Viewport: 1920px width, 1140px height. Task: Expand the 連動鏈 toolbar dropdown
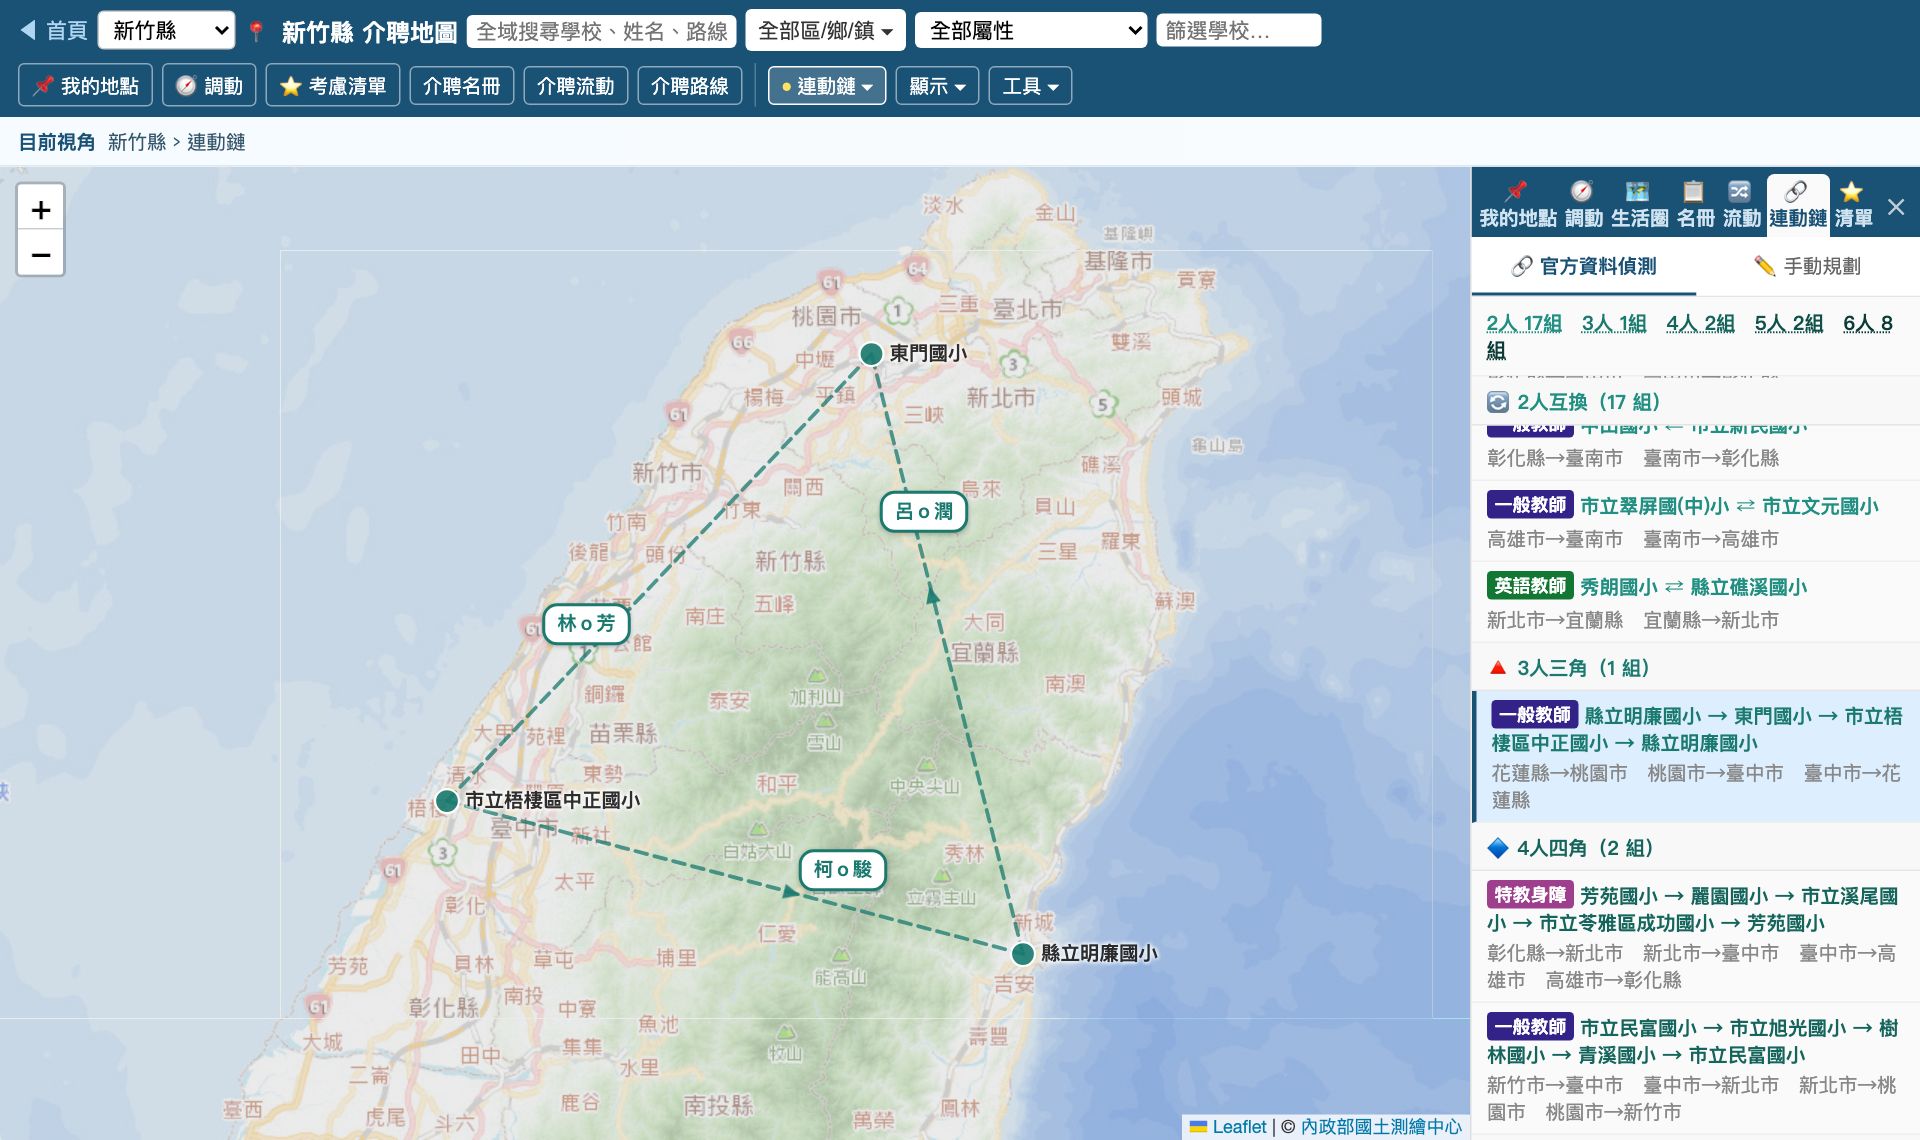pyautogui.click(x=827, y=86)
